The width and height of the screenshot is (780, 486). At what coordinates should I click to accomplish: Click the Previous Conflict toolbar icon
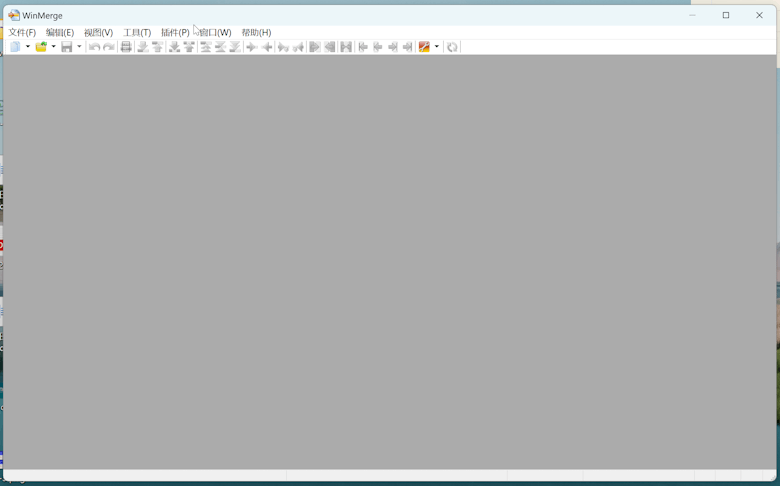coord(189,47)
